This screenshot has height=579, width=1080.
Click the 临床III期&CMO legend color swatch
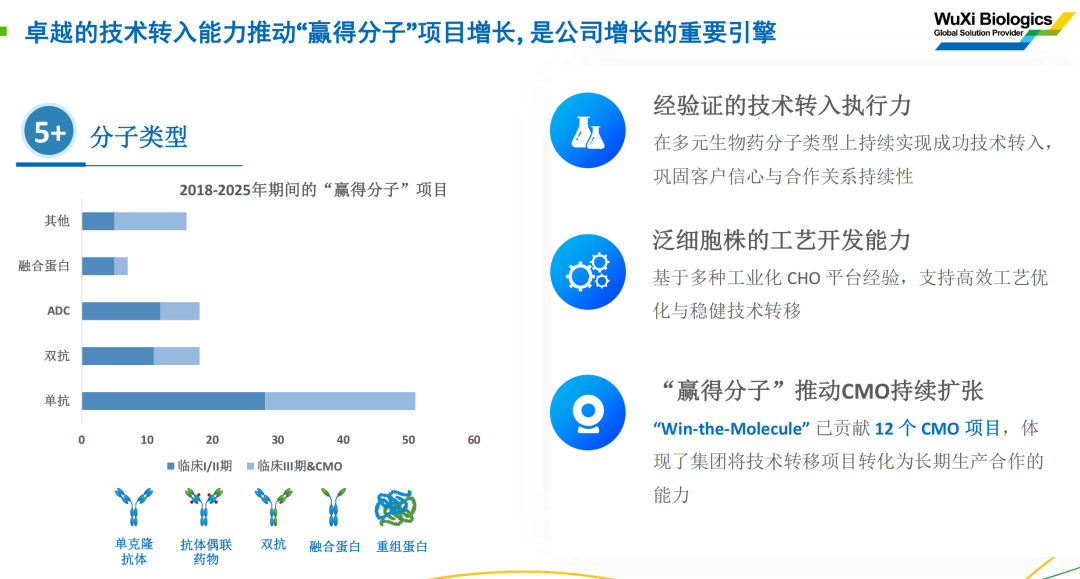click(250, 466)
